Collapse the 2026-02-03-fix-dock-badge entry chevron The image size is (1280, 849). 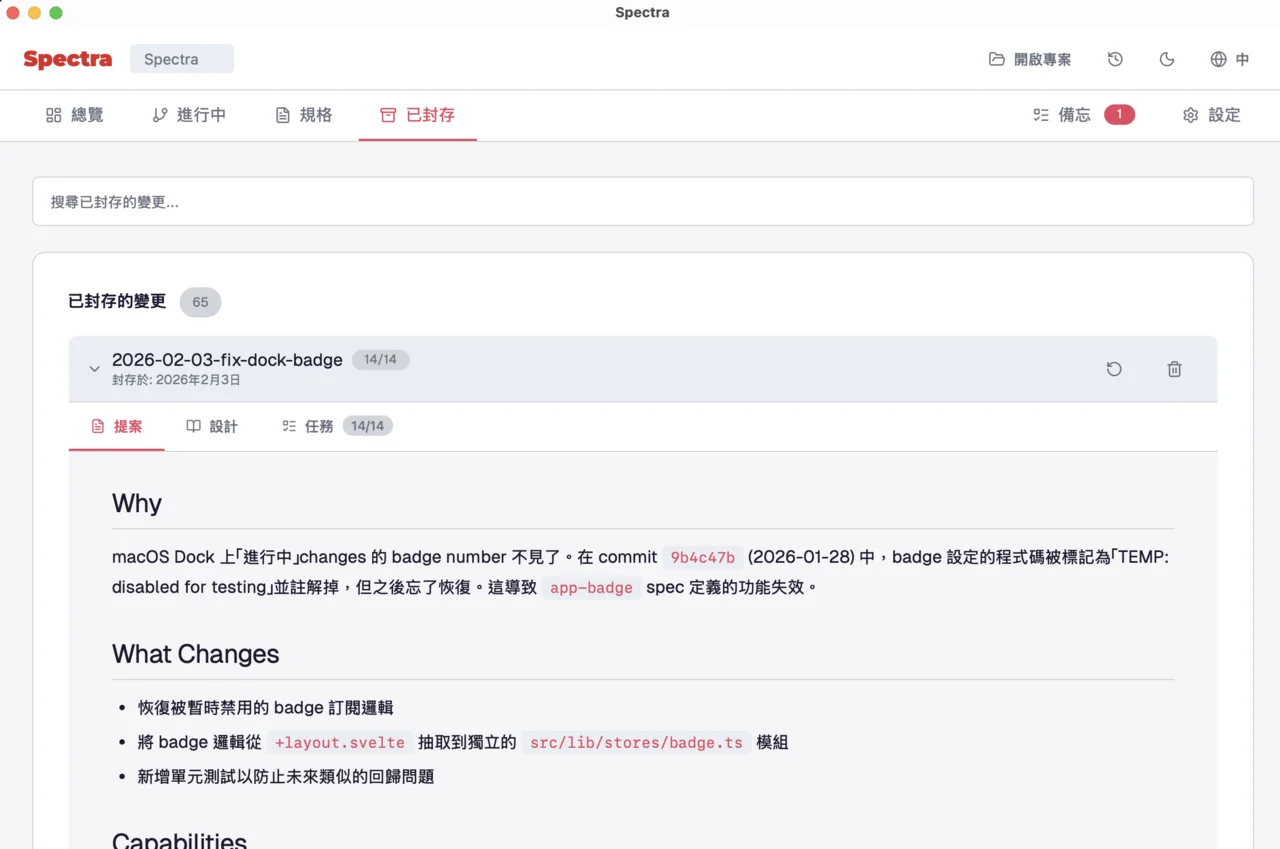click(94, 369)
